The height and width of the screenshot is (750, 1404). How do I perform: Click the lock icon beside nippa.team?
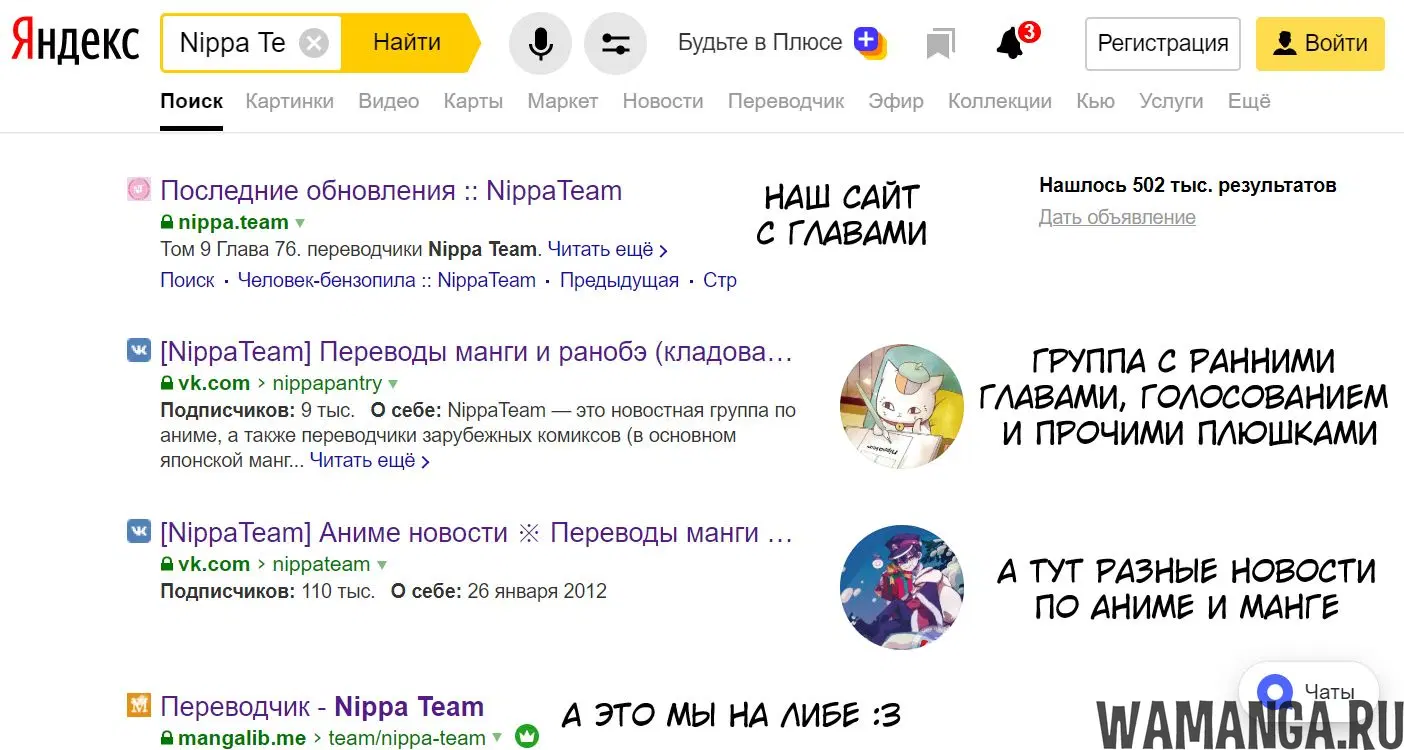pos(167,222)
